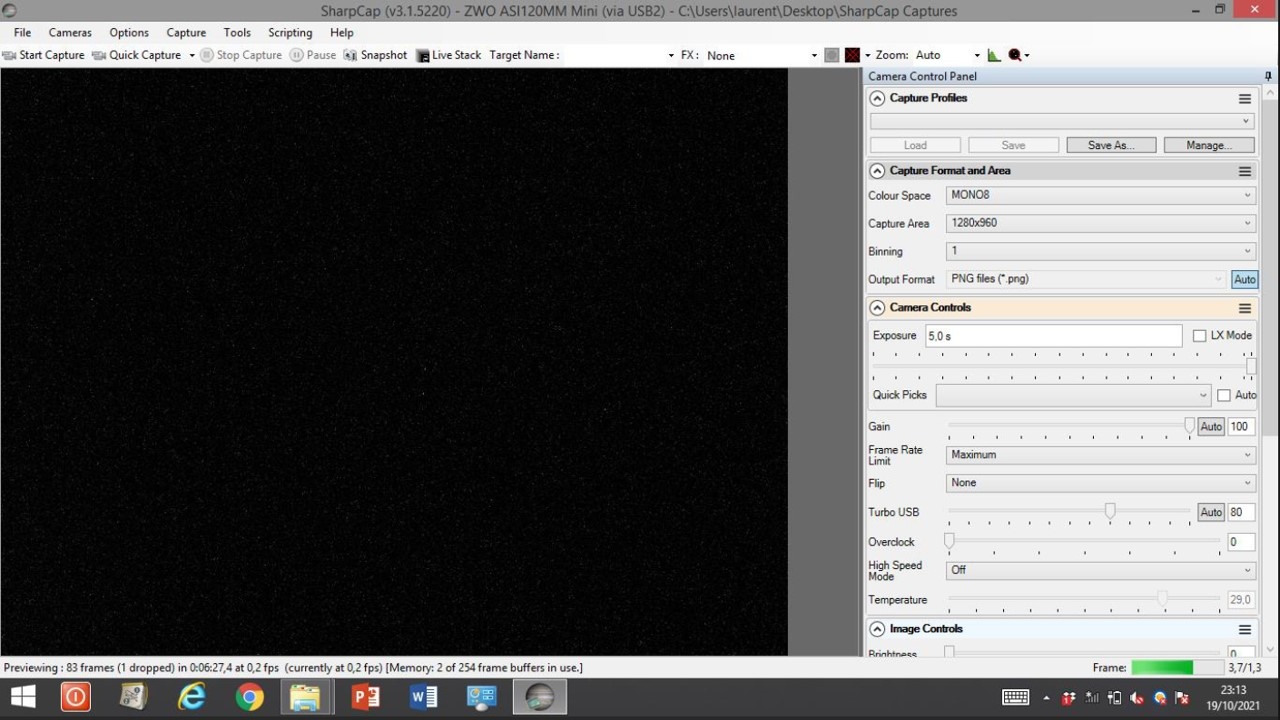Open the Binning dropdown
The image size is (1280, 720).
(x=1100, y=251)
